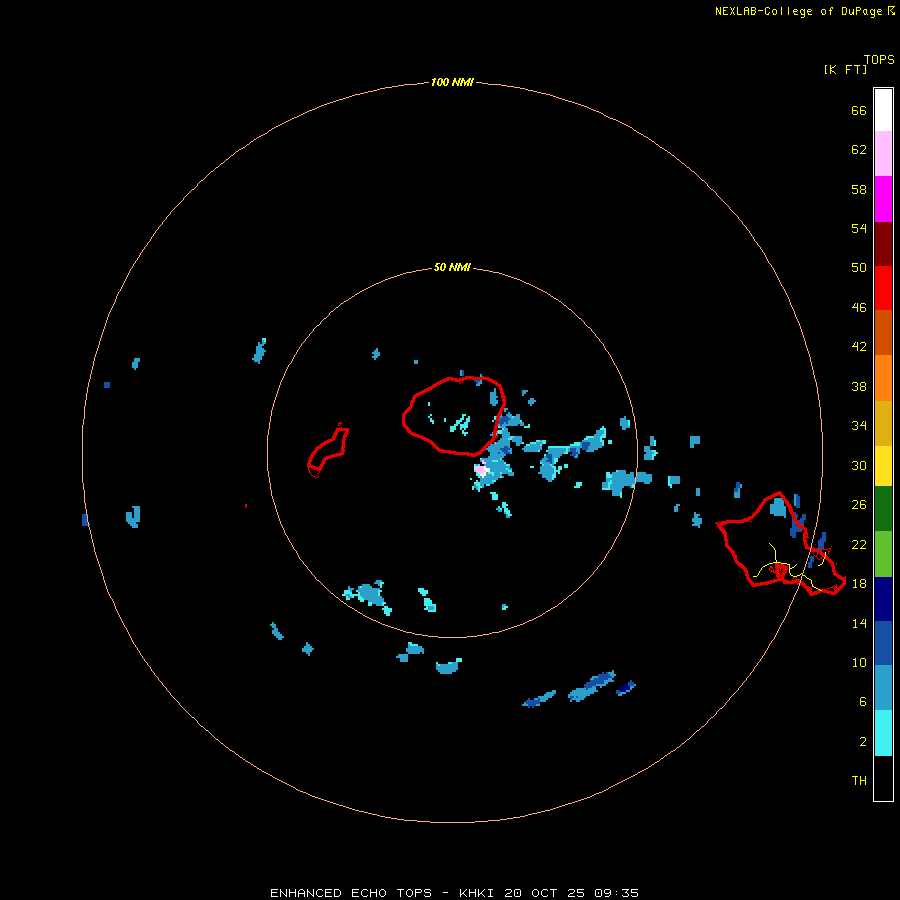Select the navy color bar segment

883,599
